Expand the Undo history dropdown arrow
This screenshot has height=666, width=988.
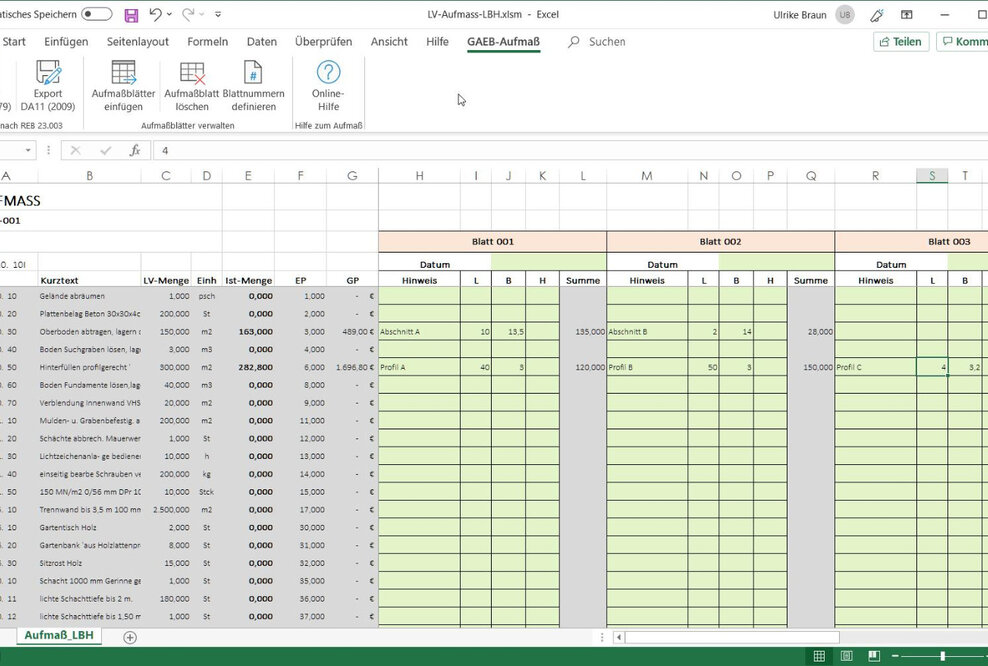(170, 15)
